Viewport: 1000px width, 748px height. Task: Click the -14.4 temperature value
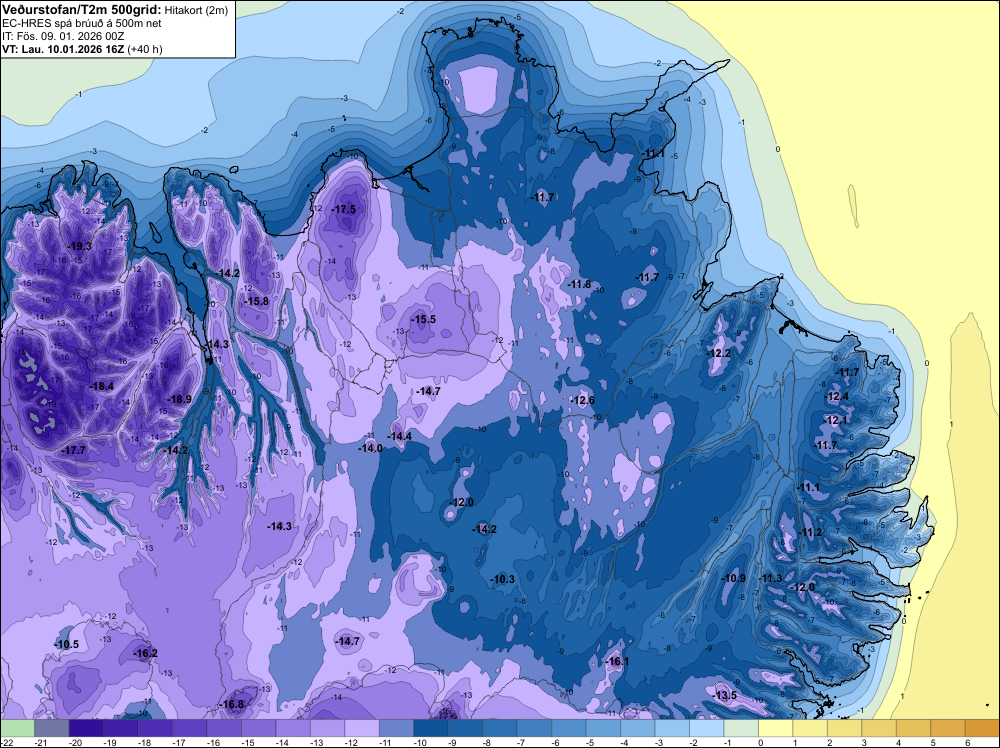[400, 436]
